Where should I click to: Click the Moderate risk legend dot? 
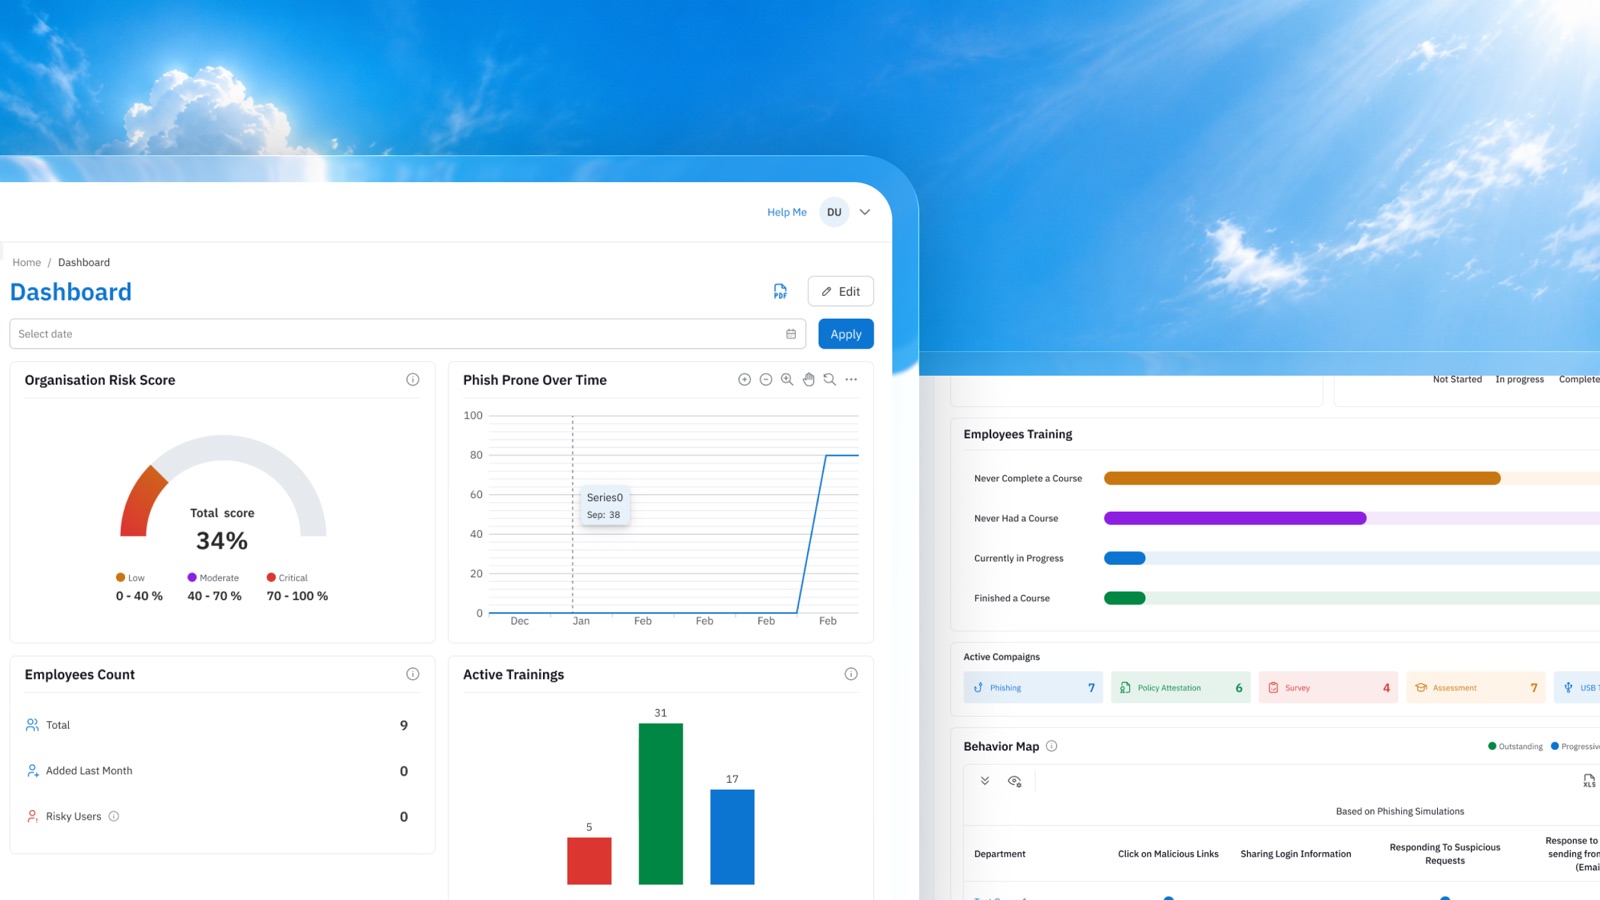pos(192,577)
